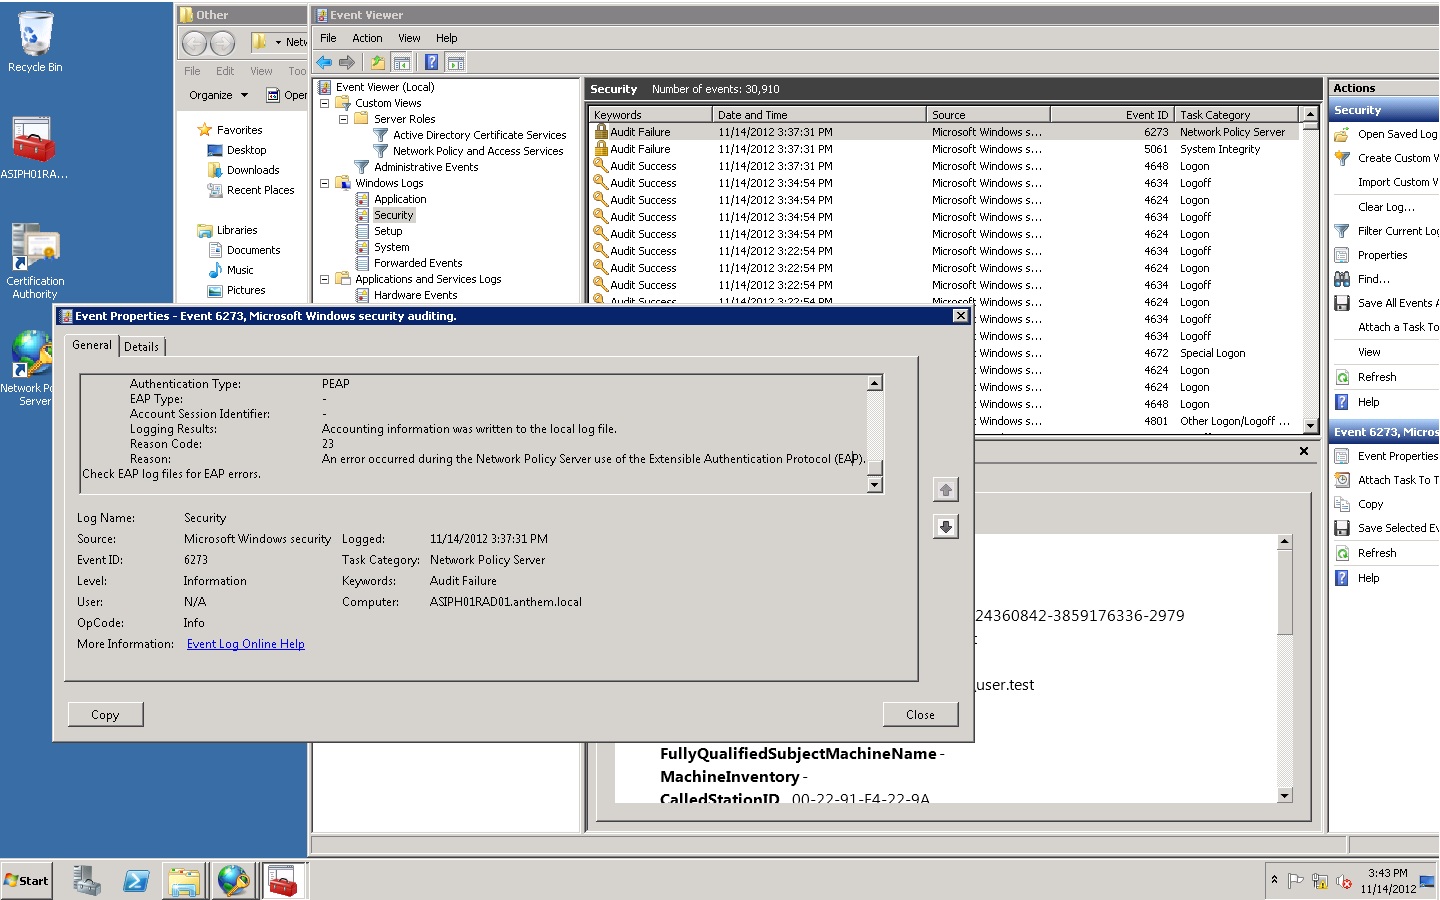Toggle Show/Hide Action Pane on the toolbar
Viewport: 1440px width, 900px height.
(456, 62)
